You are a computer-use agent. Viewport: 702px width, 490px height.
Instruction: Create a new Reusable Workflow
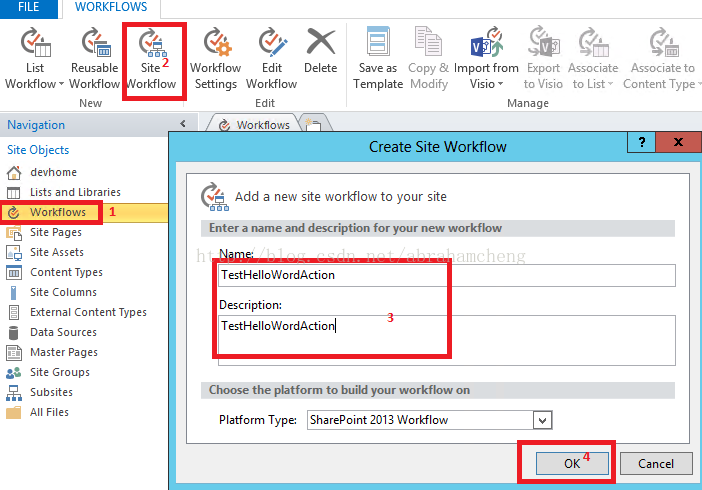click(94, 59)
